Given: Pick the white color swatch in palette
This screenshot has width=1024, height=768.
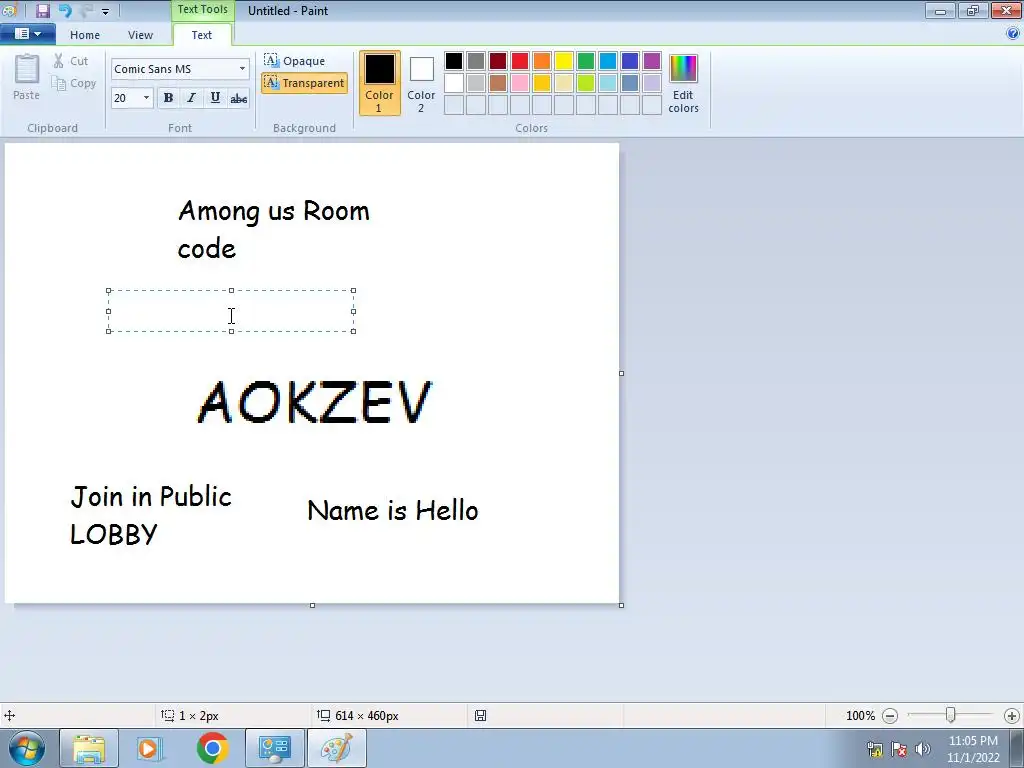Looking at the screenshot, I should 454,83.
